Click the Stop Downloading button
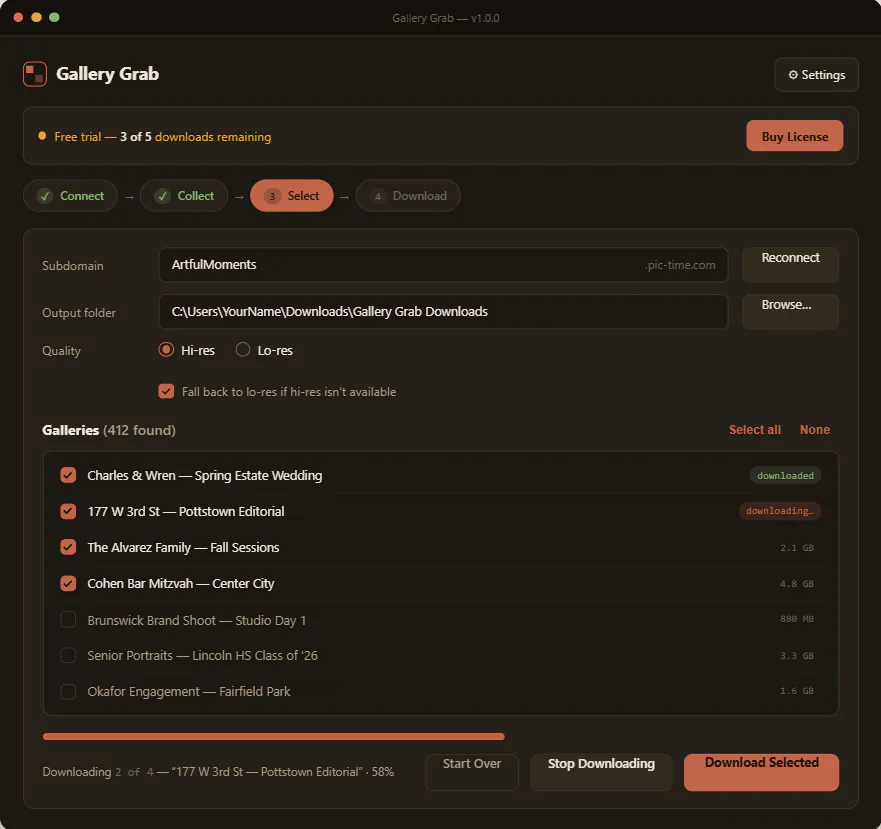 [x=601, y=772]
